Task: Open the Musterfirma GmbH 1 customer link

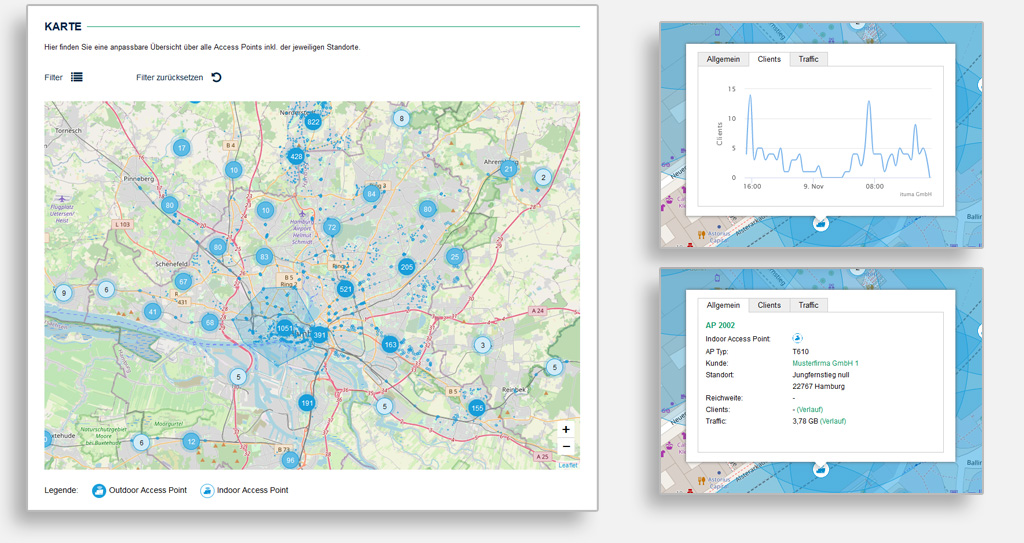Action: (825, 363)
